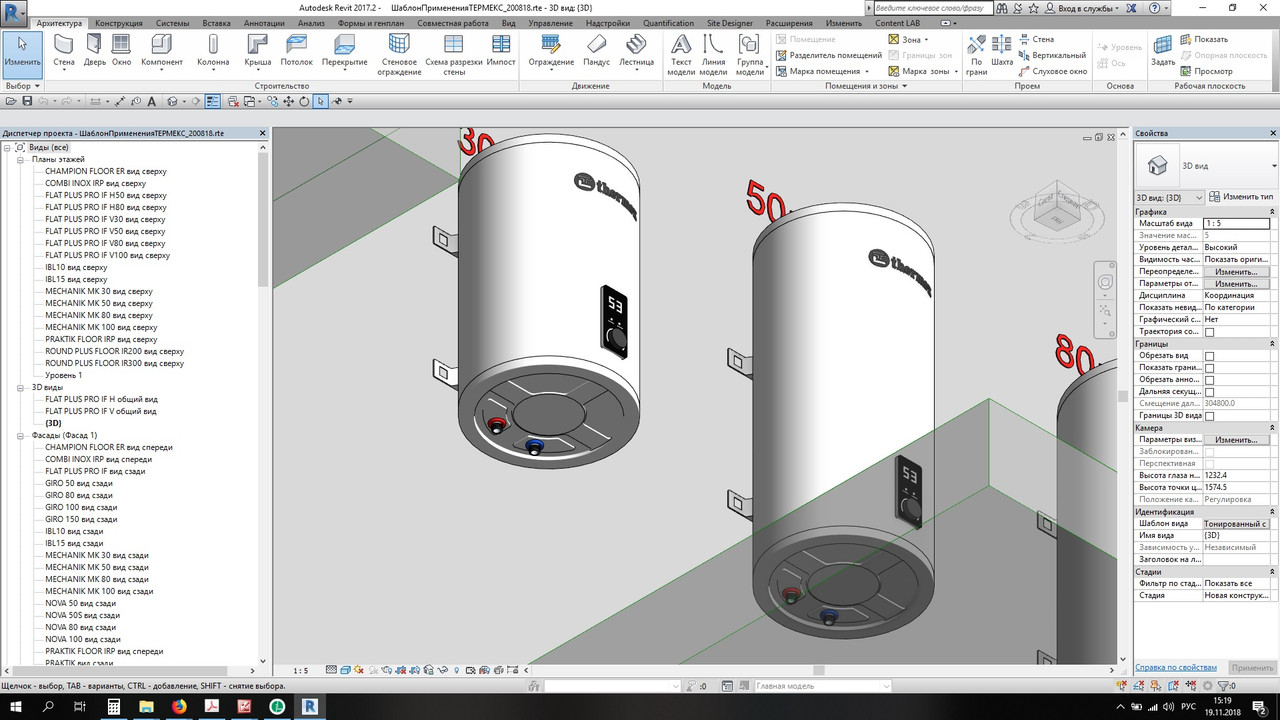Pick the Крыша (Roof) tool
The image size is (1280, 720).
(x=257, y=51)
